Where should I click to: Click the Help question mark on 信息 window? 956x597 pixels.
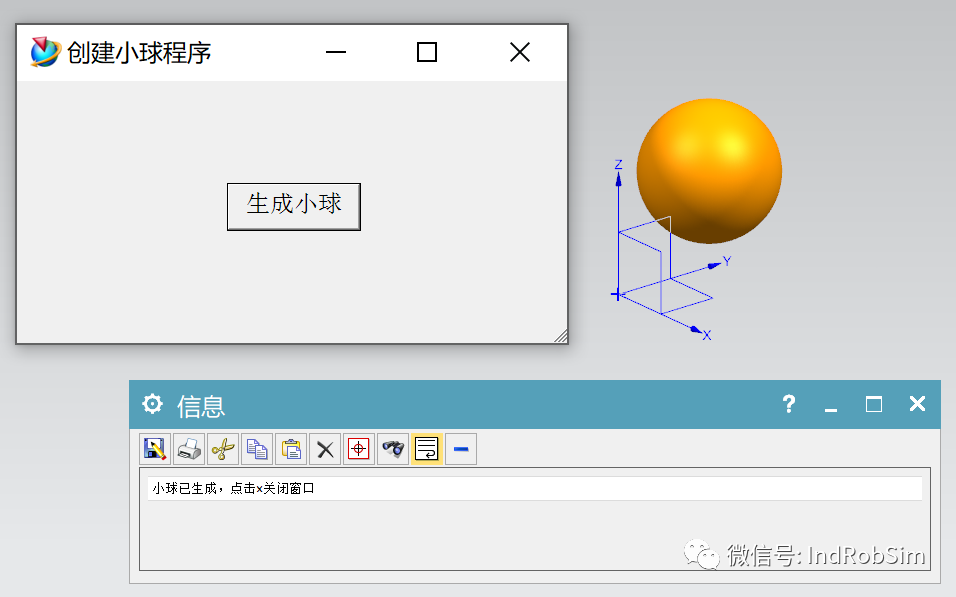789,404
